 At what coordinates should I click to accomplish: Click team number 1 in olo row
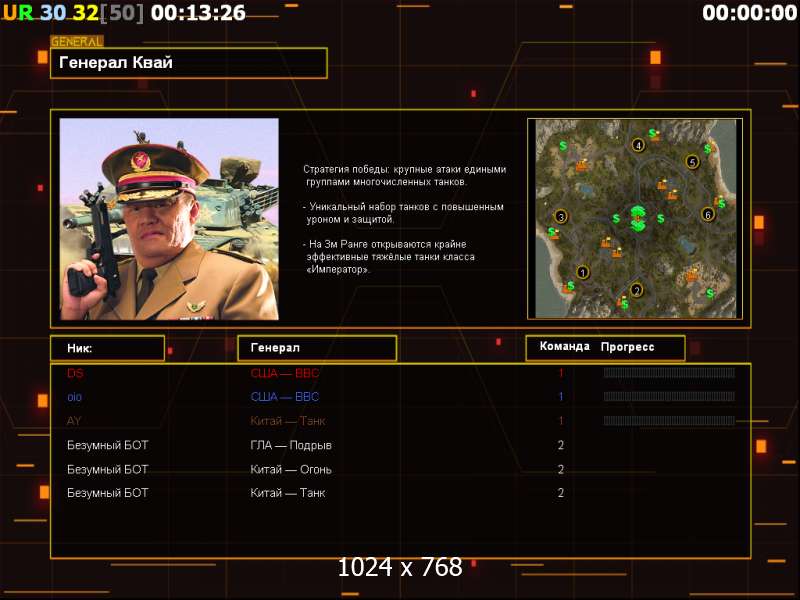point(561,396)
